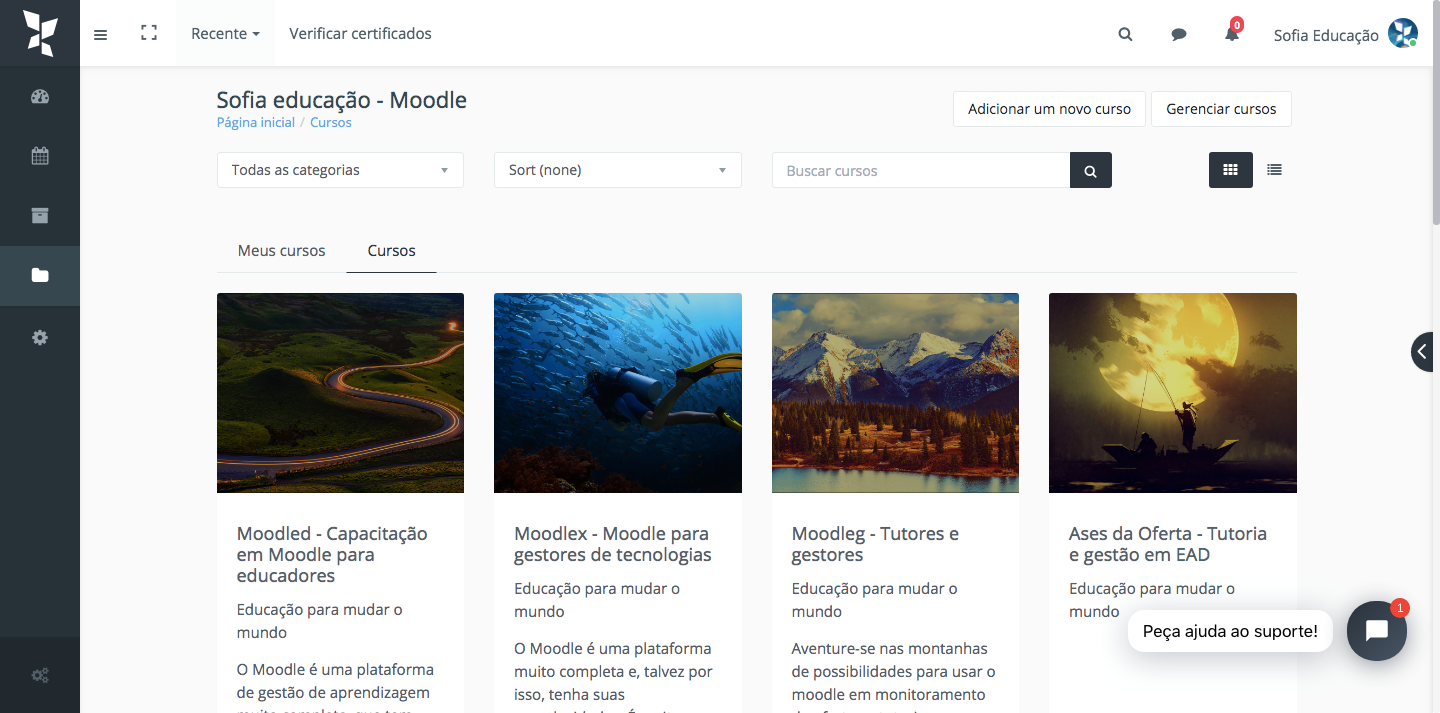Open the calendar icon in sidebar
Image resolution: width=1440 pixels, height=713 pixels.
click(40, 156)
